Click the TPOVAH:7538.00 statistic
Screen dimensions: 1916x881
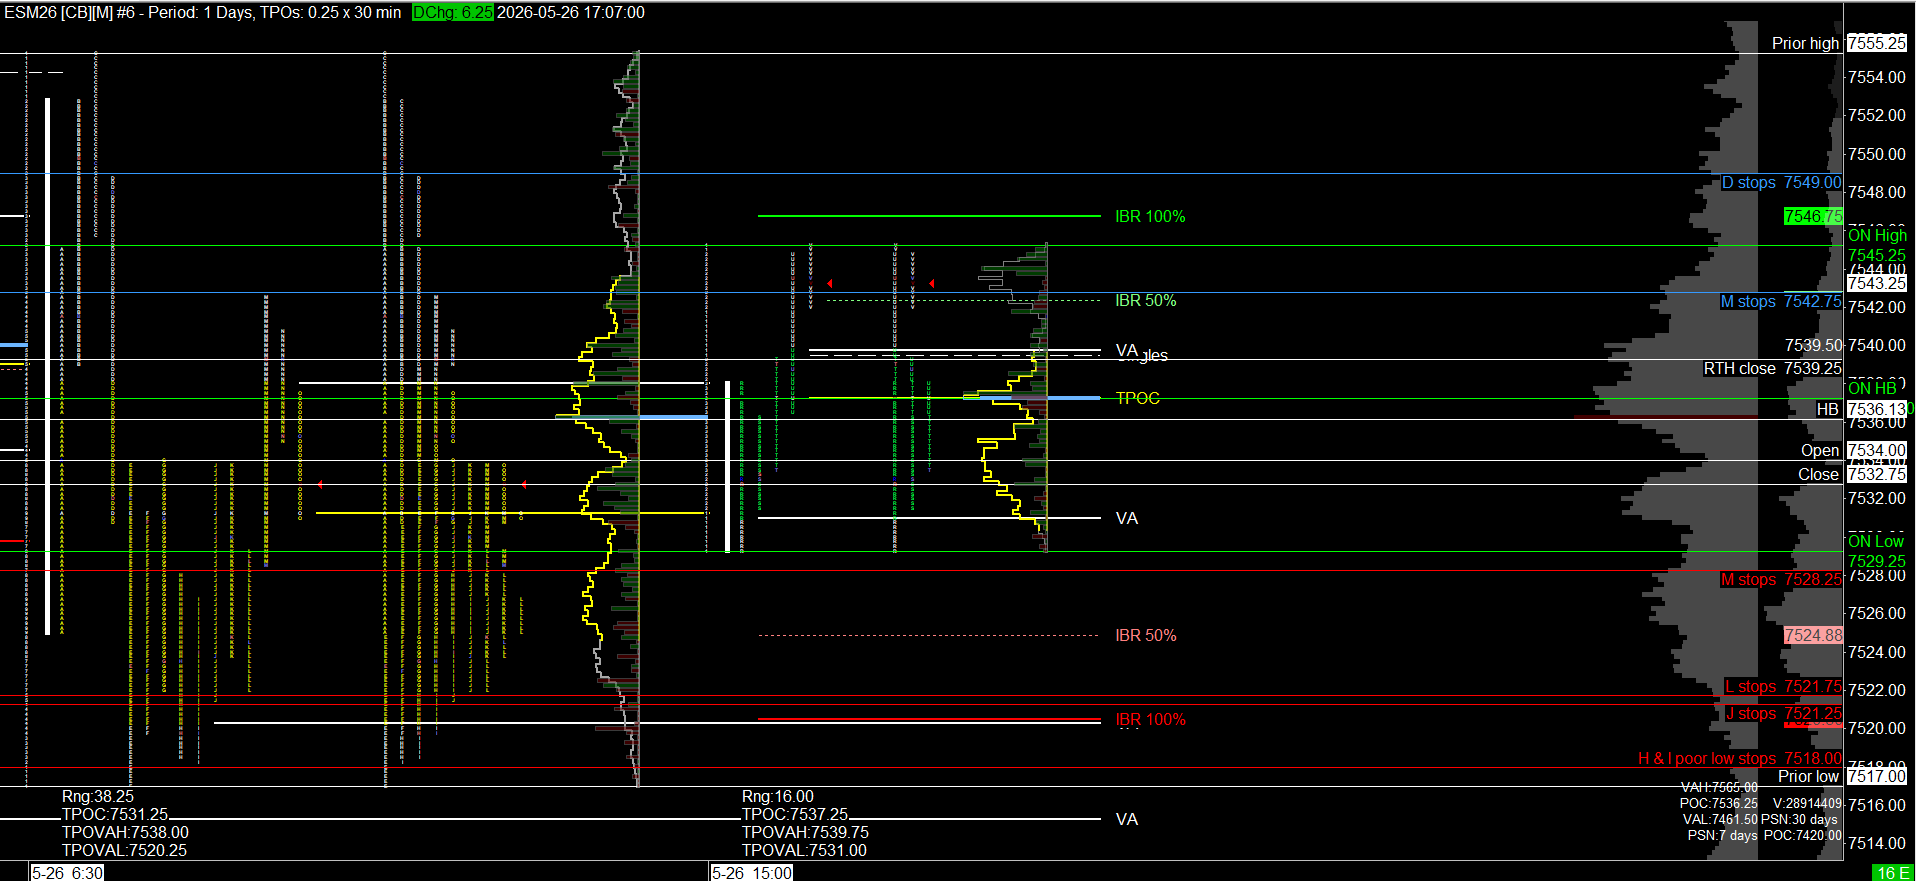point(125,833)
